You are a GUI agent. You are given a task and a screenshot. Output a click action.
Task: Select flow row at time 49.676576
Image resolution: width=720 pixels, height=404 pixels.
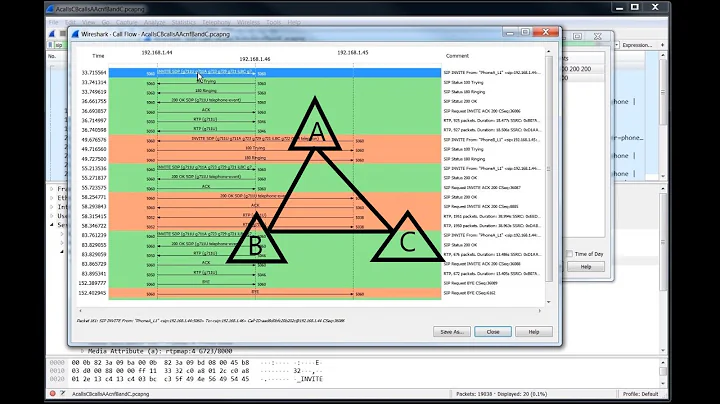click(x=275, y=140)
